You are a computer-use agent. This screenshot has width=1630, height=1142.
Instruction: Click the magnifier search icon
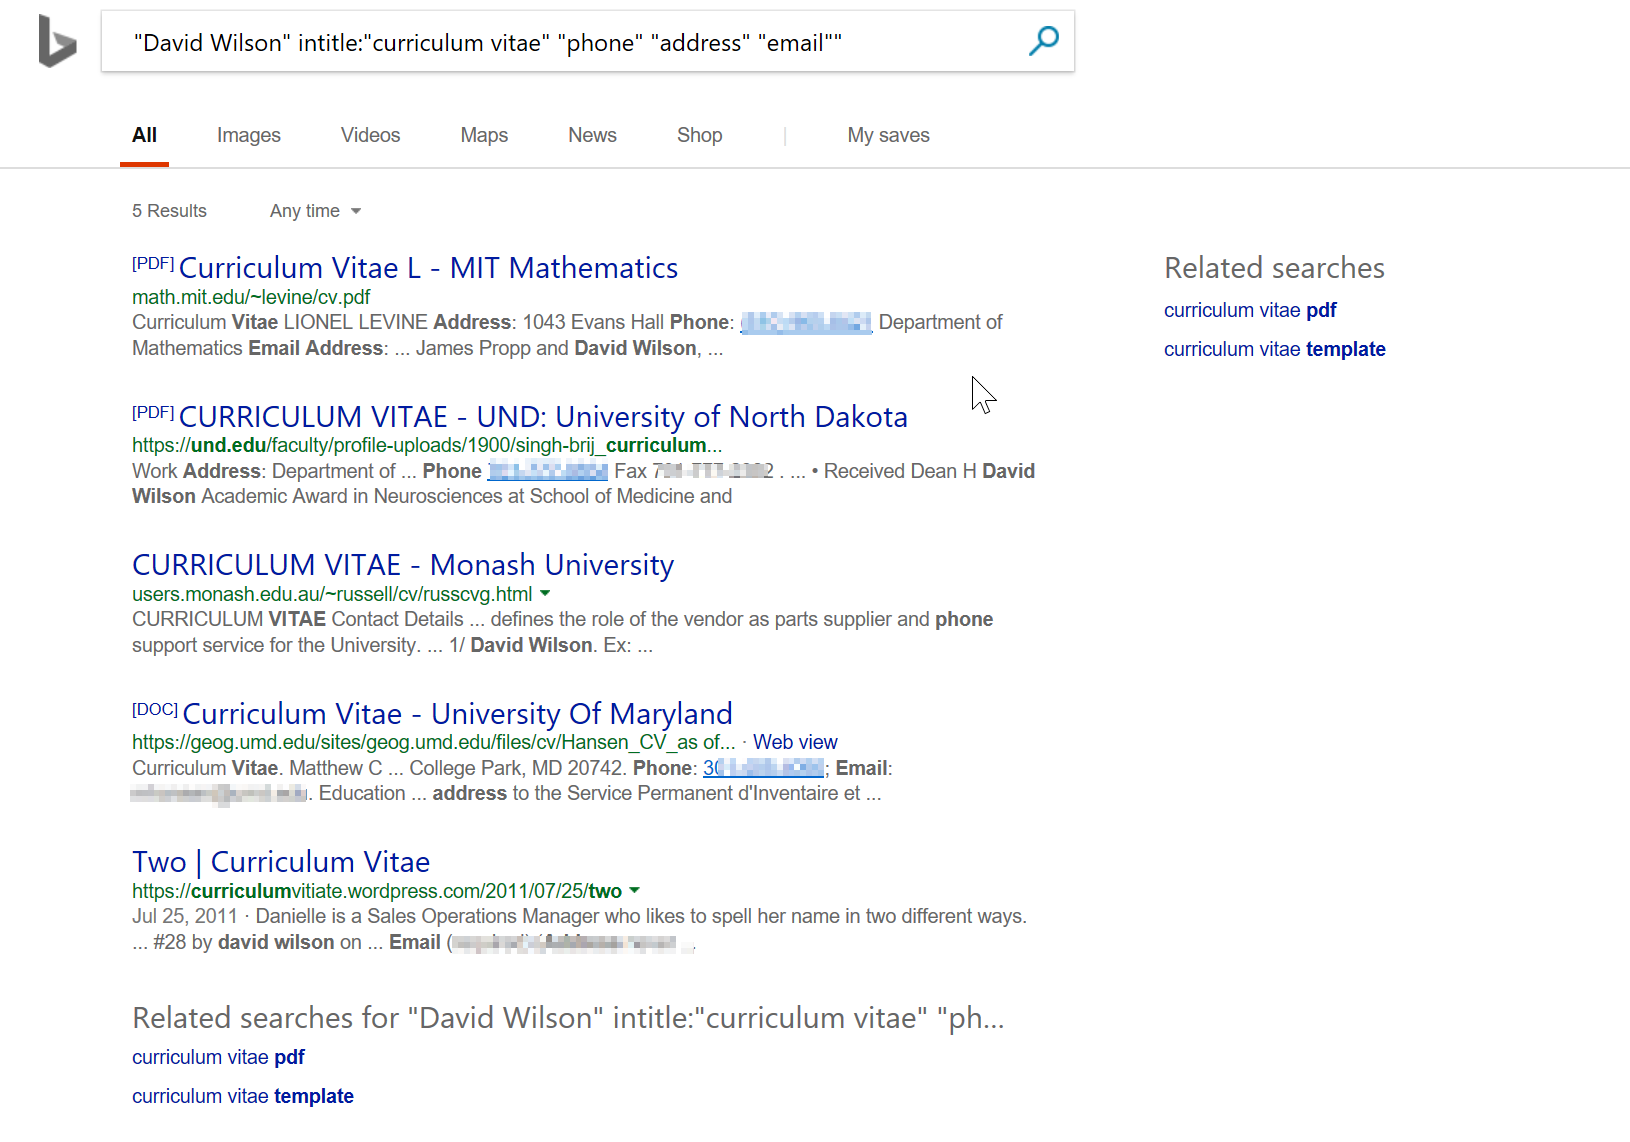tap(1044, 41)
